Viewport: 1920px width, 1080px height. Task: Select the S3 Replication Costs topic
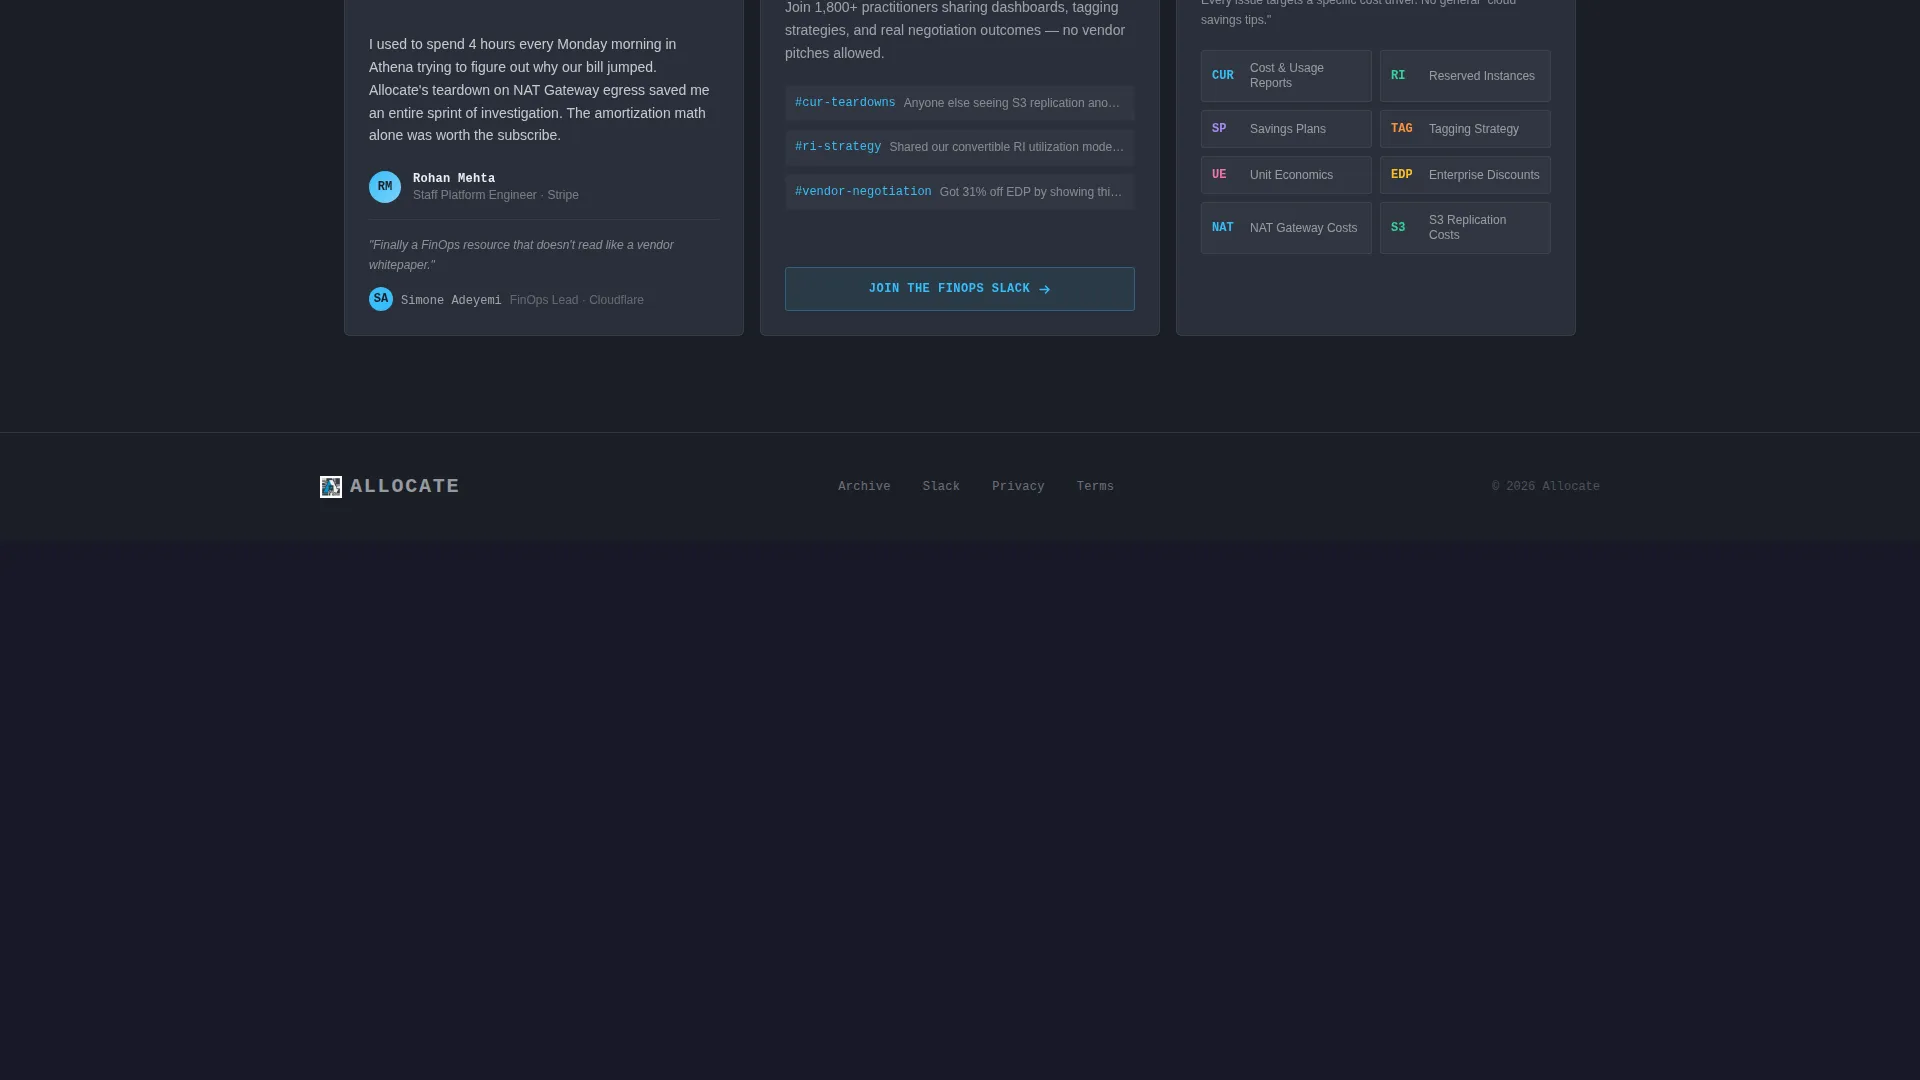[1465, 228]
